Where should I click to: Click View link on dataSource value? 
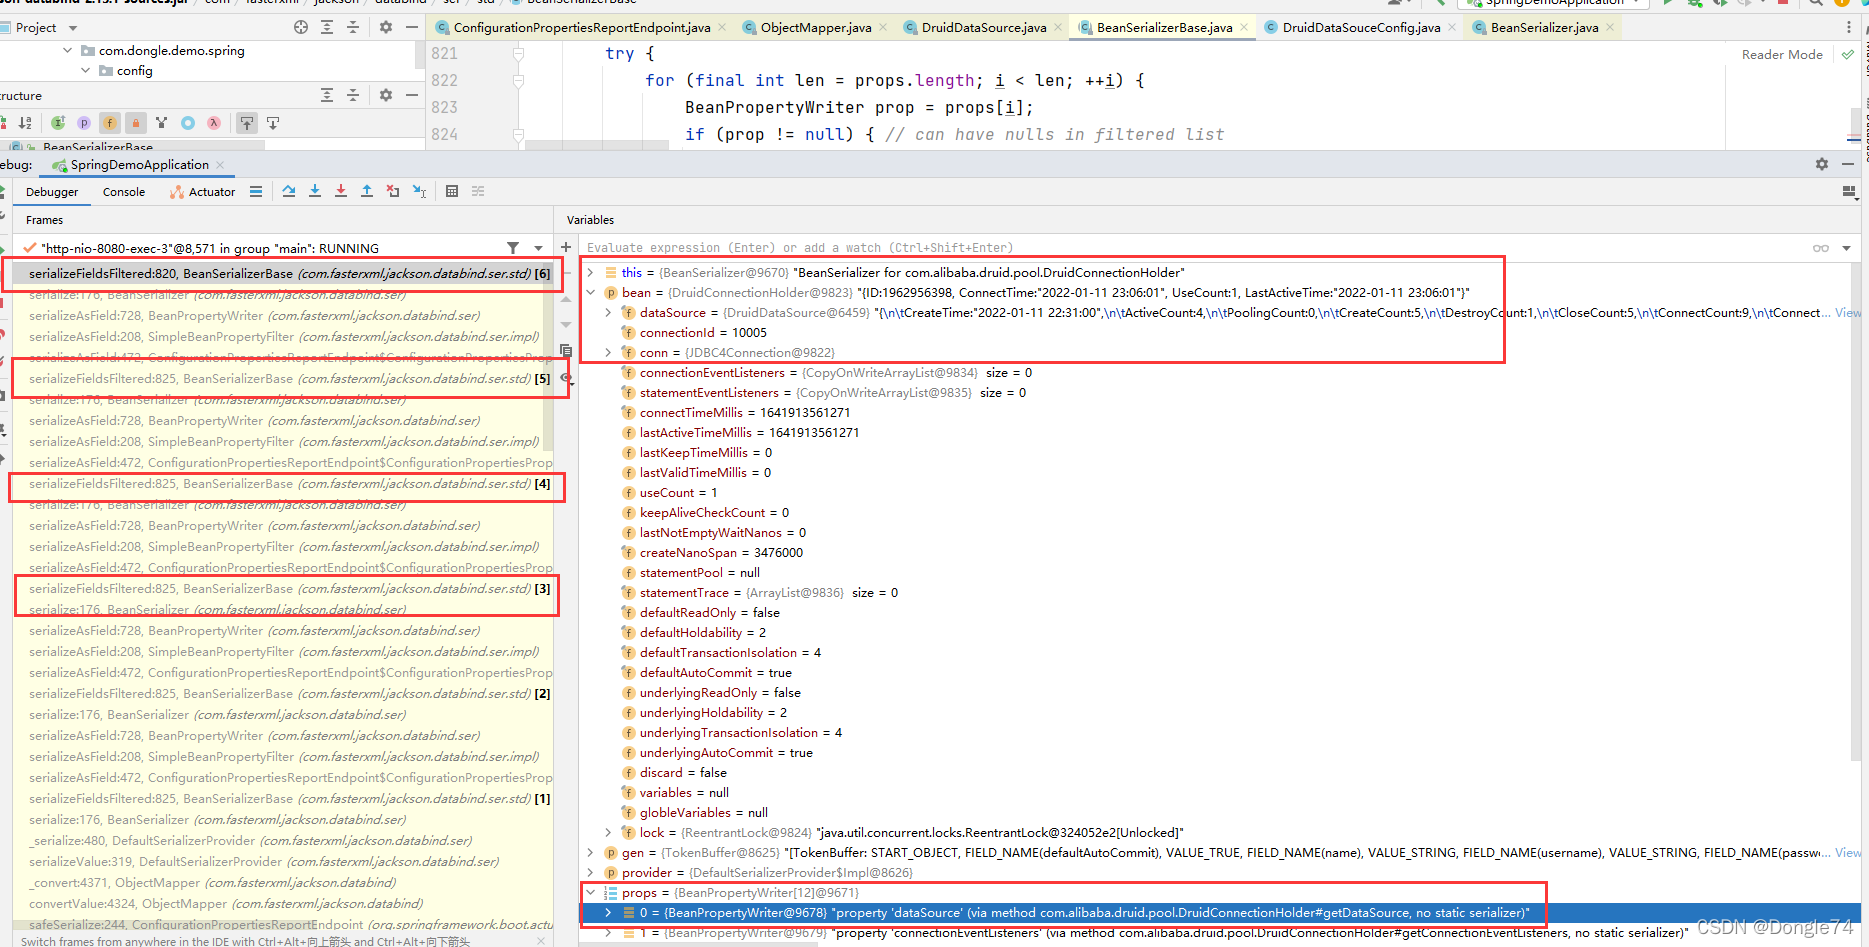point(1848,313)
